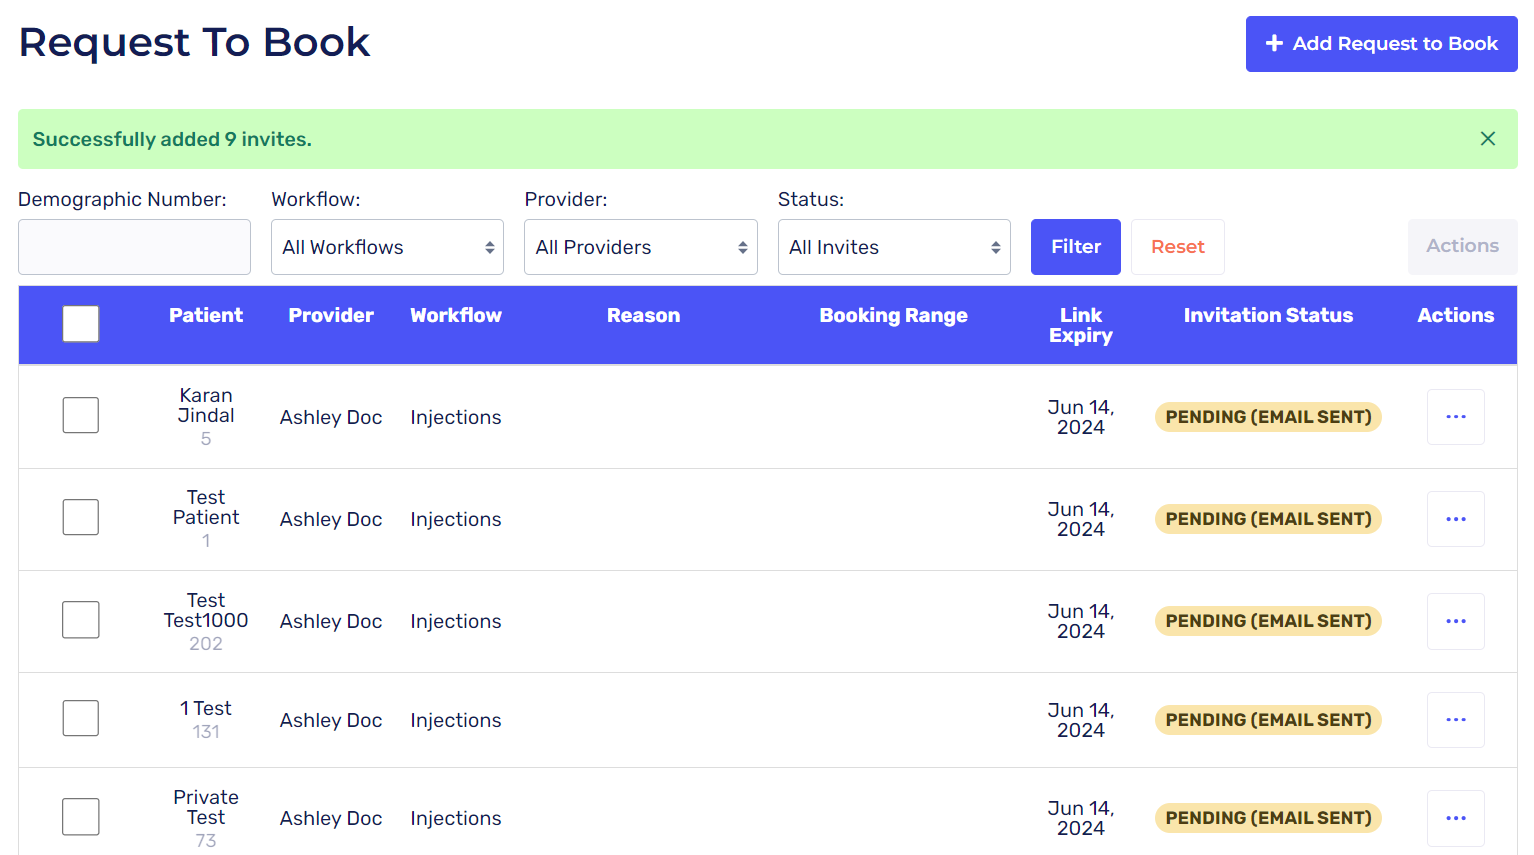
Task: Toggle the select-all checkbox in table header
Action: pos(81,324)
